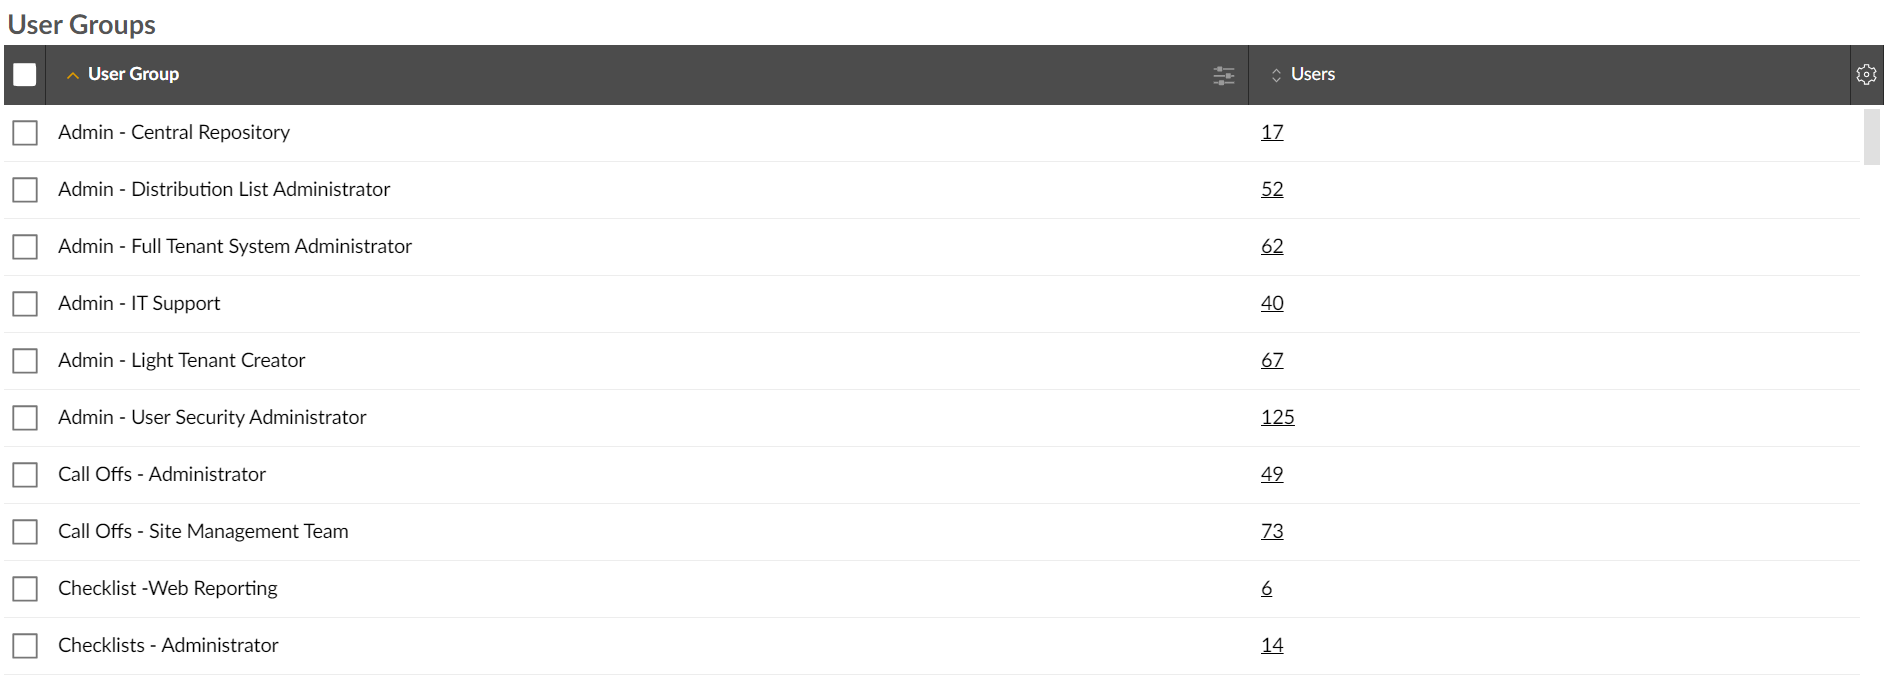Click the sort arrows beside Users
Screen dimensions: 1894x678
1276,76
